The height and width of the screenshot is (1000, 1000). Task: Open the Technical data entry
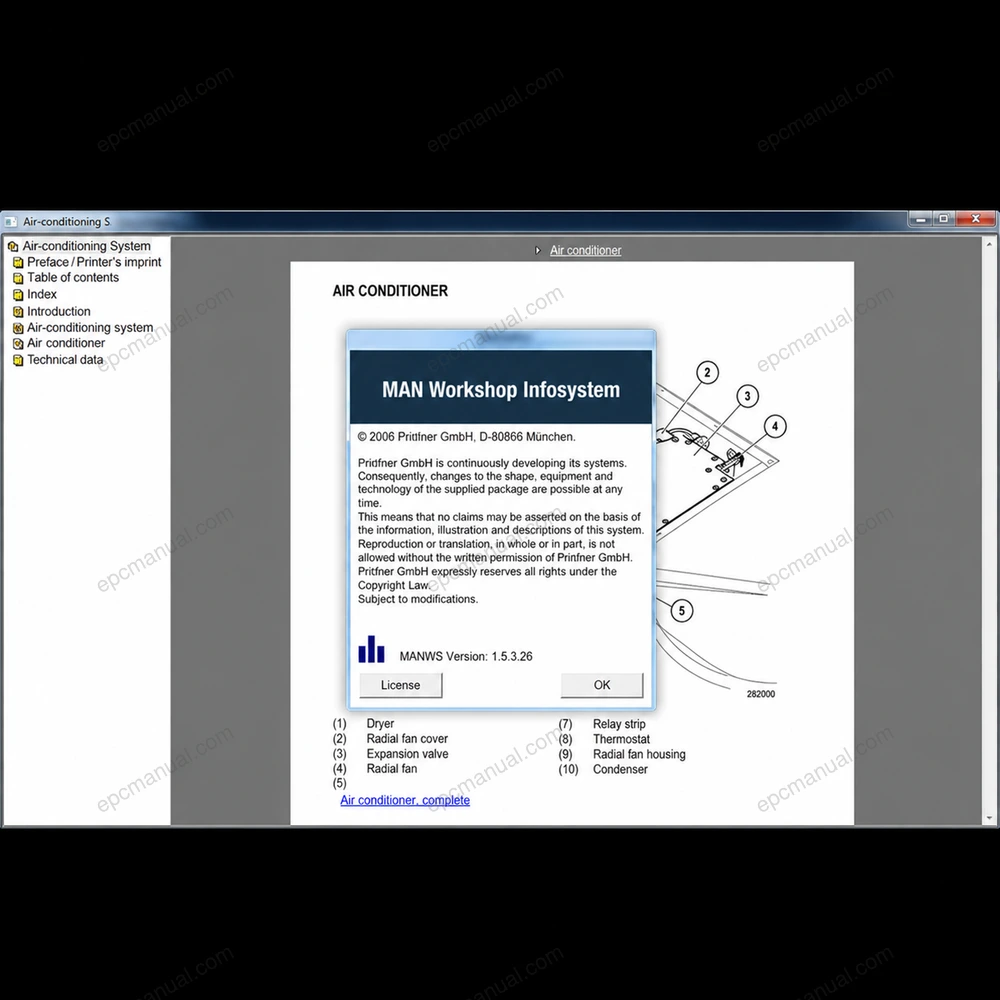tap(65, 360)
